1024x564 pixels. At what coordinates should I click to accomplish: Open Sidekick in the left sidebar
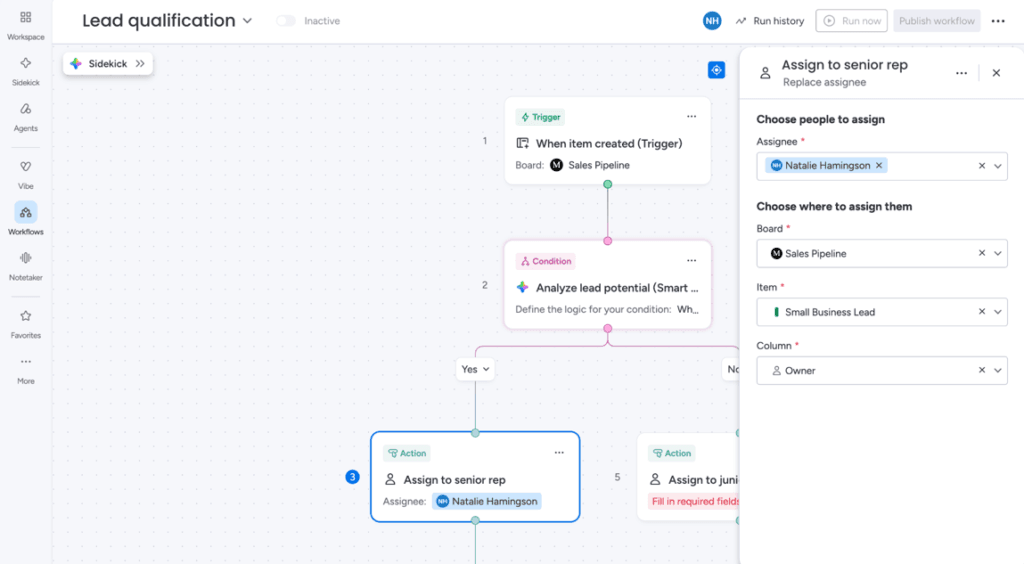pyautogui.click(x=25, y=70)
